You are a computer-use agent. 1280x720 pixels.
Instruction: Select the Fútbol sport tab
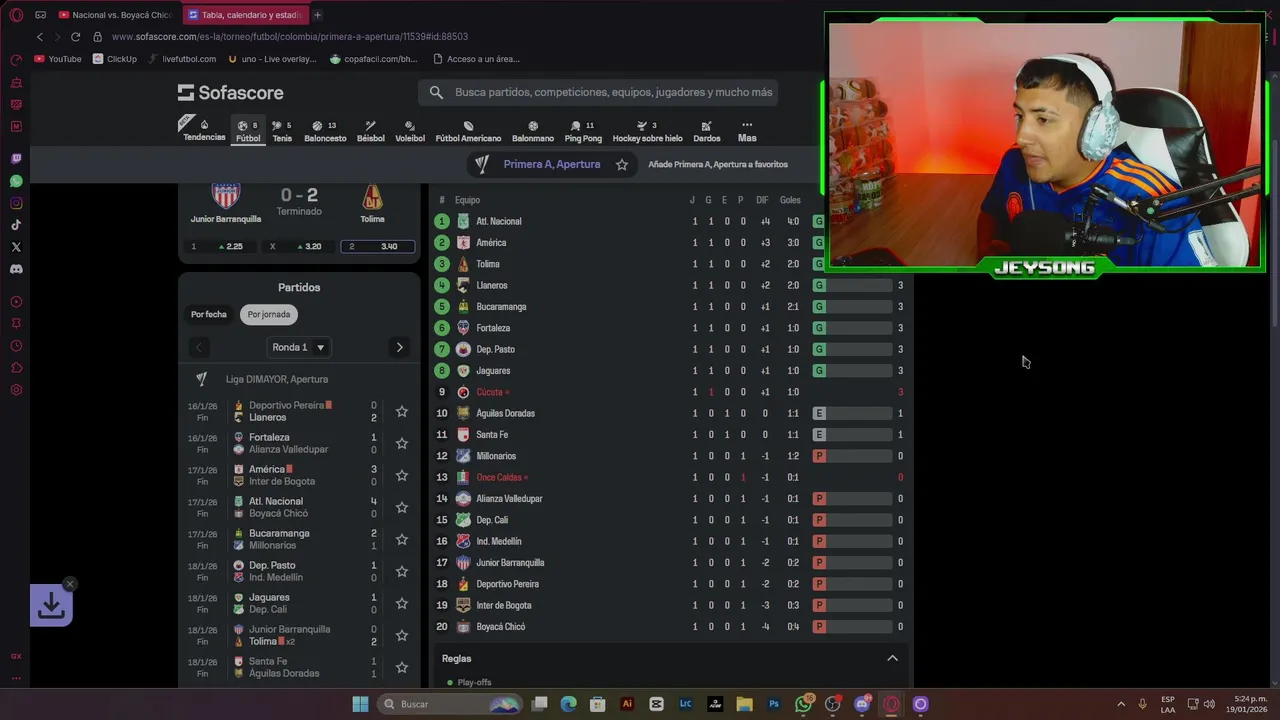point(248,132)
